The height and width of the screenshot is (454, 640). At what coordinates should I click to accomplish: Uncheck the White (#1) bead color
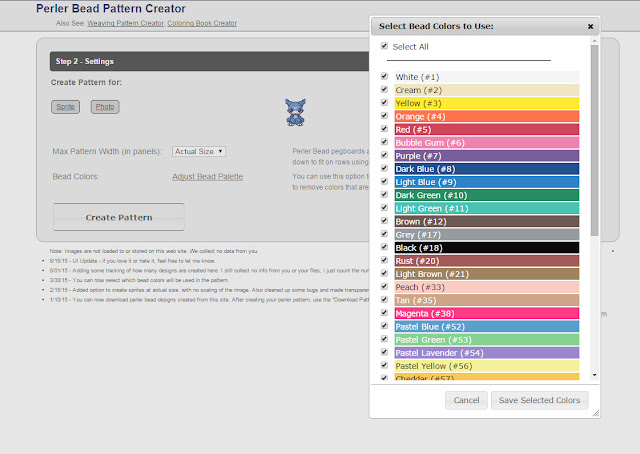[384, 76]
